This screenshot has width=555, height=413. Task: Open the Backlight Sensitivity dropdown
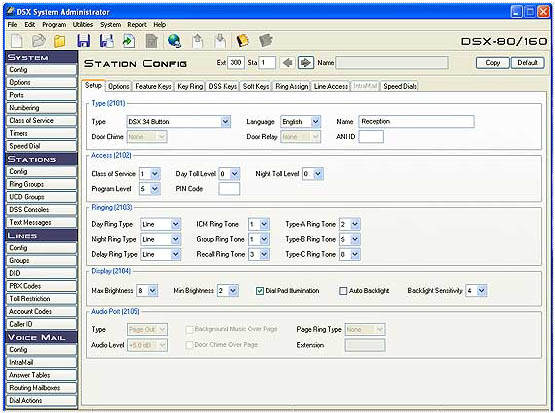pos(482,291)
